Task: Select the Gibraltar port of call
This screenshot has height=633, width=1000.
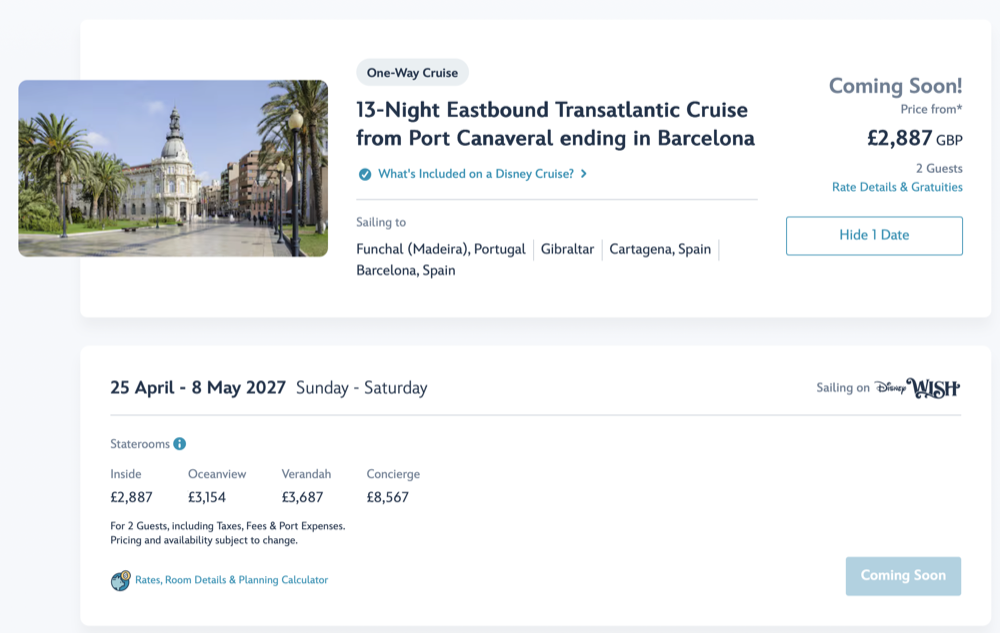Action: 567,249
